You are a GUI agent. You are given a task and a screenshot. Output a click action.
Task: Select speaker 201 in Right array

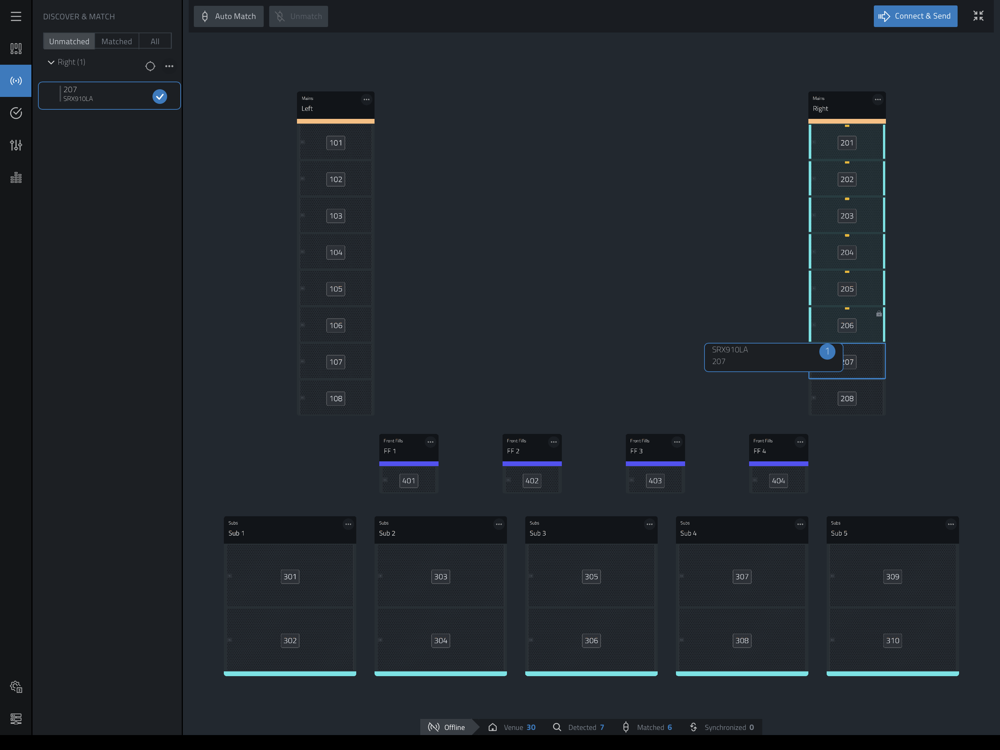coord(847,143)
